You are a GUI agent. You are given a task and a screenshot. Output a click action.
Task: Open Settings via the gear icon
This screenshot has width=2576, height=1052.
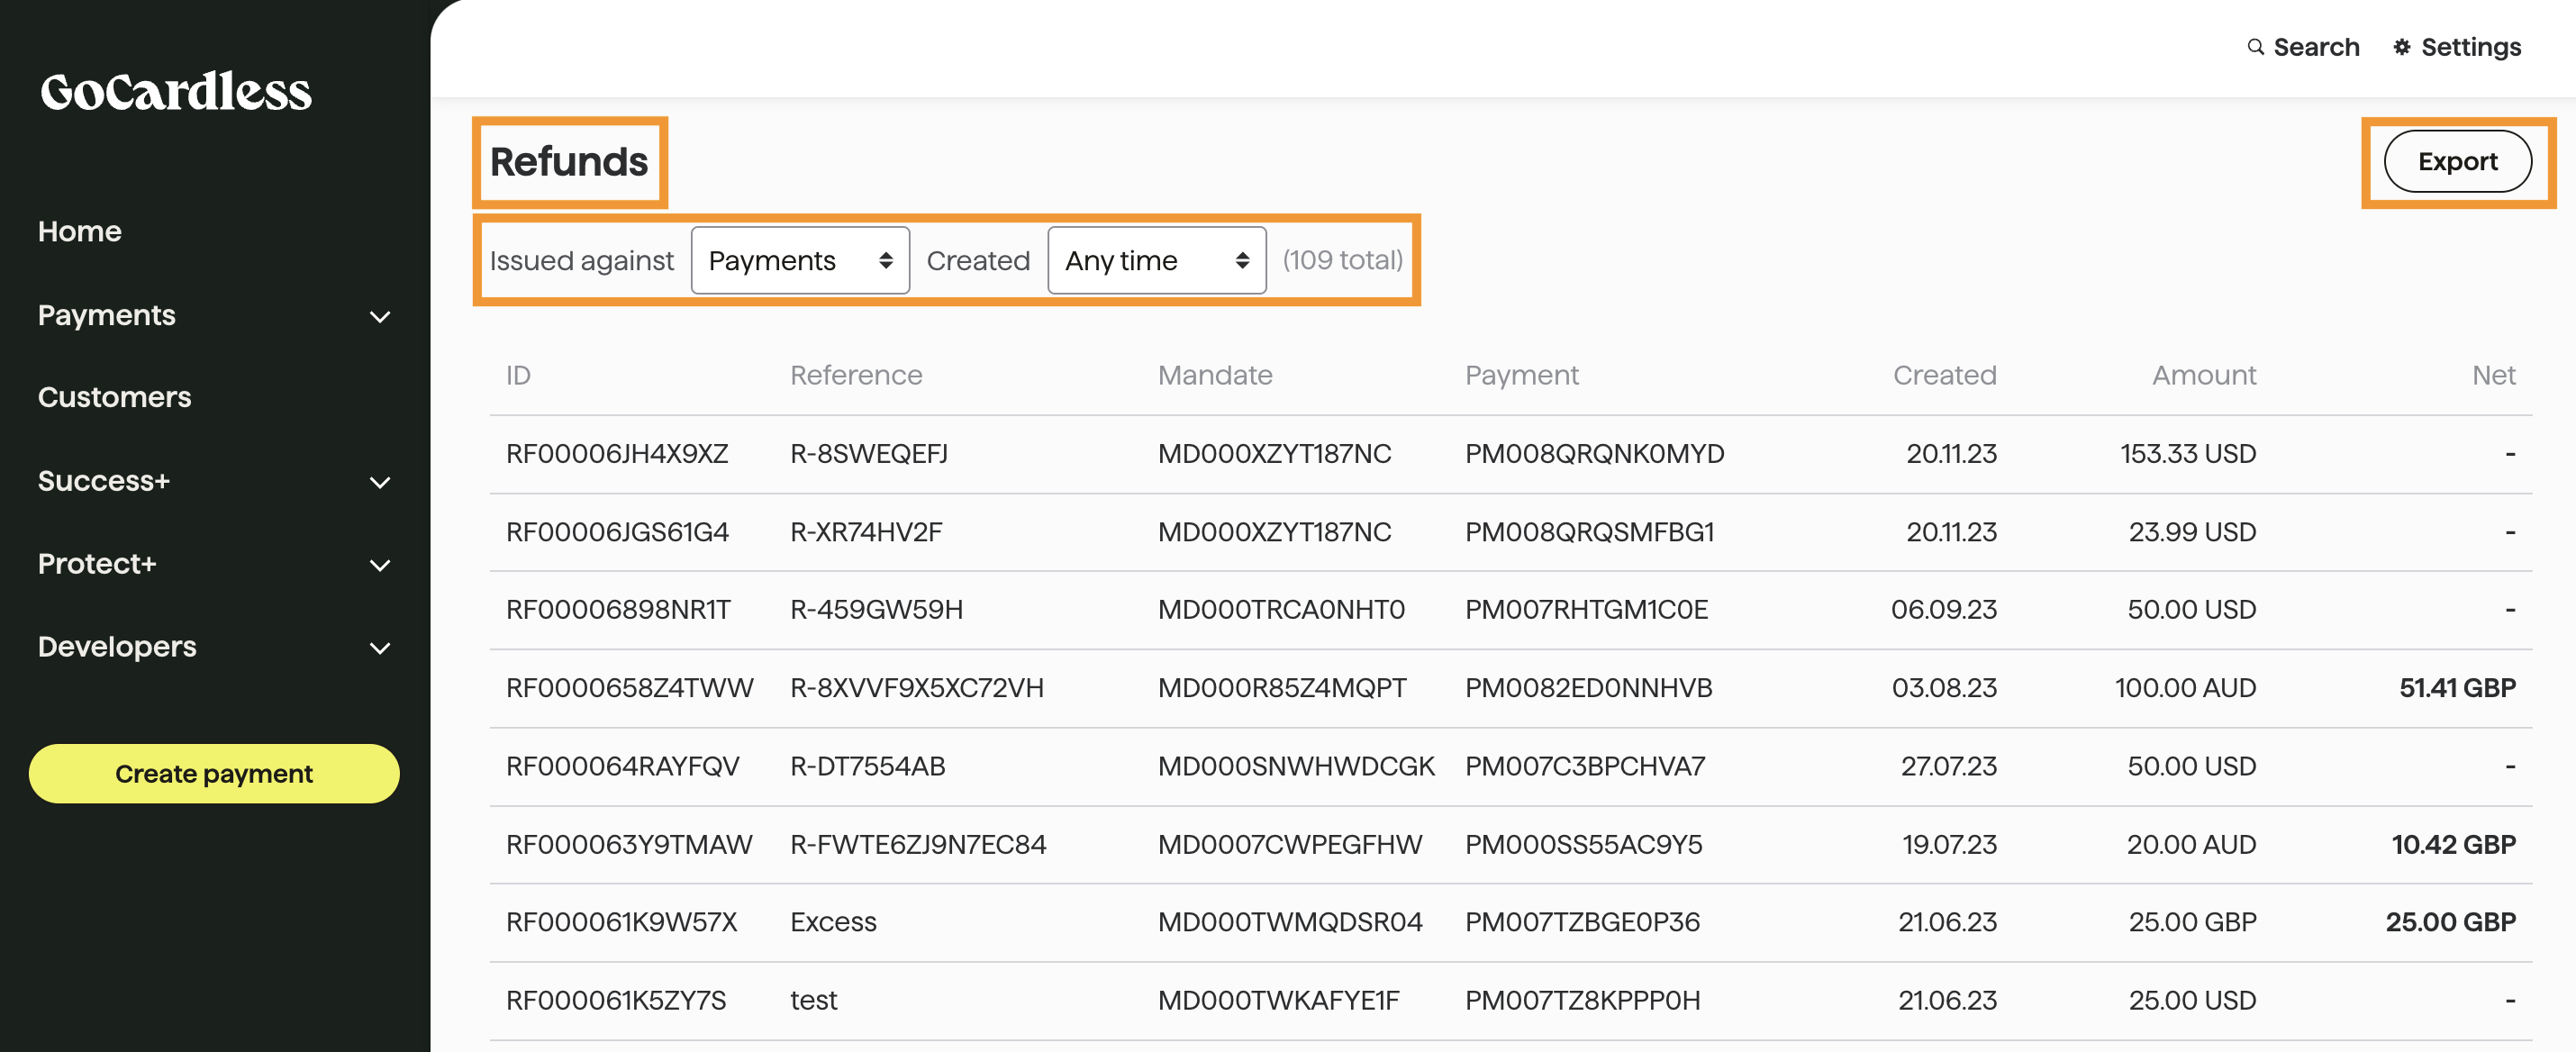coord(2401,47)
